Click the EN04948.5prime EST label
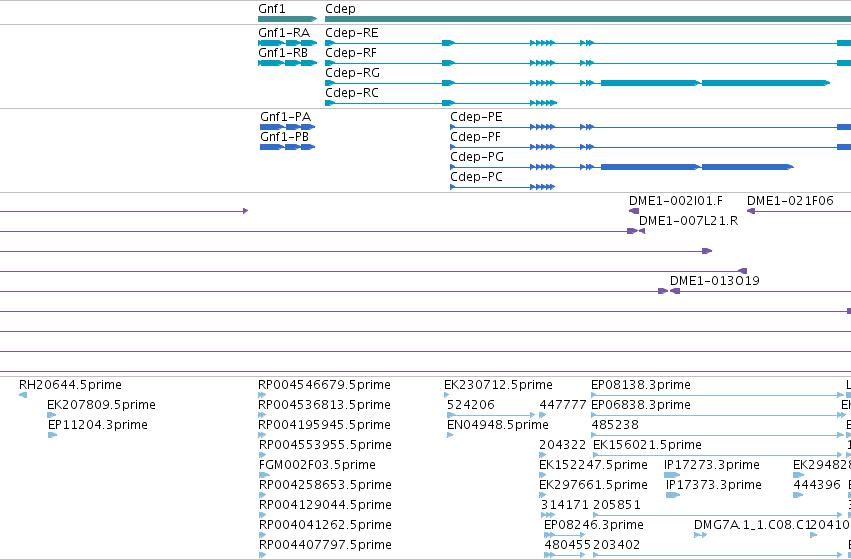This screenshot has height=560, width=851. point(498,425)
